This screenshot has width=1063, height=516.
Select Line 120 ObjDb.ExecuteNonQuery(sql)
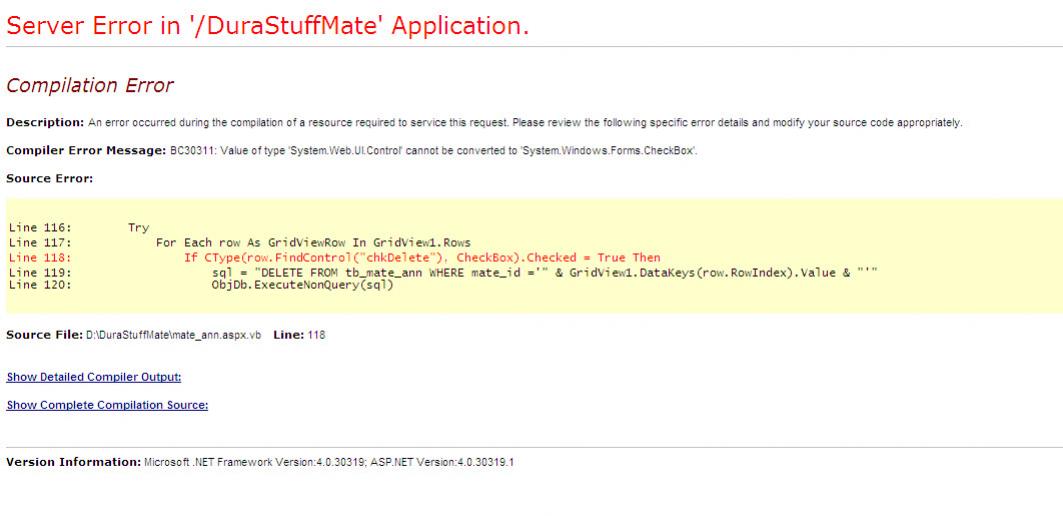(201, 285)
